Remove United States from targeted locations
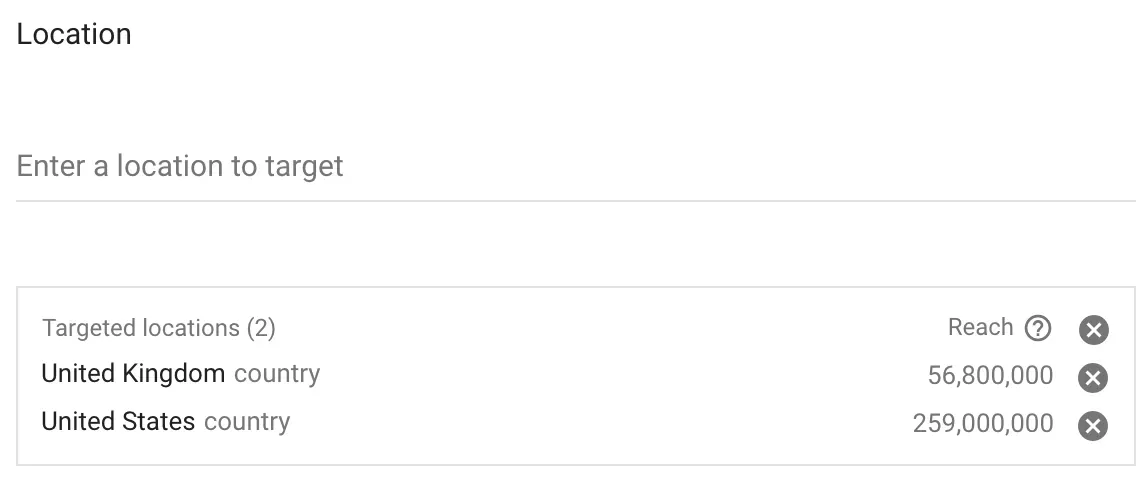 click(x=1093, y=426)
